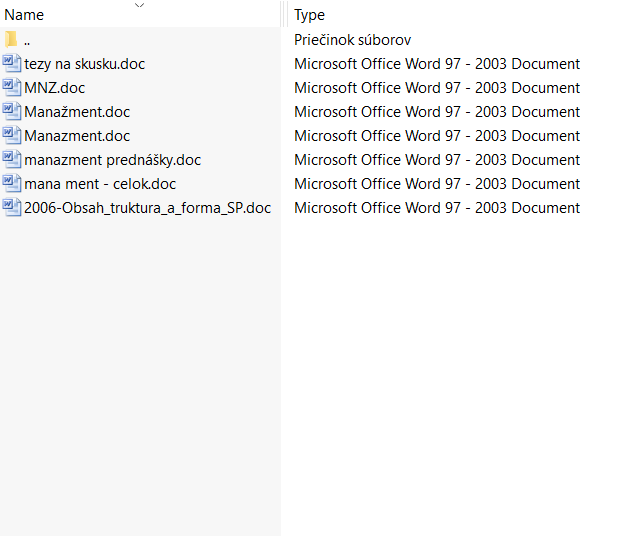This screenshot has width=628, height=536.
Task: Click the Priečinok súborov type entry
Action: [352, 40]
